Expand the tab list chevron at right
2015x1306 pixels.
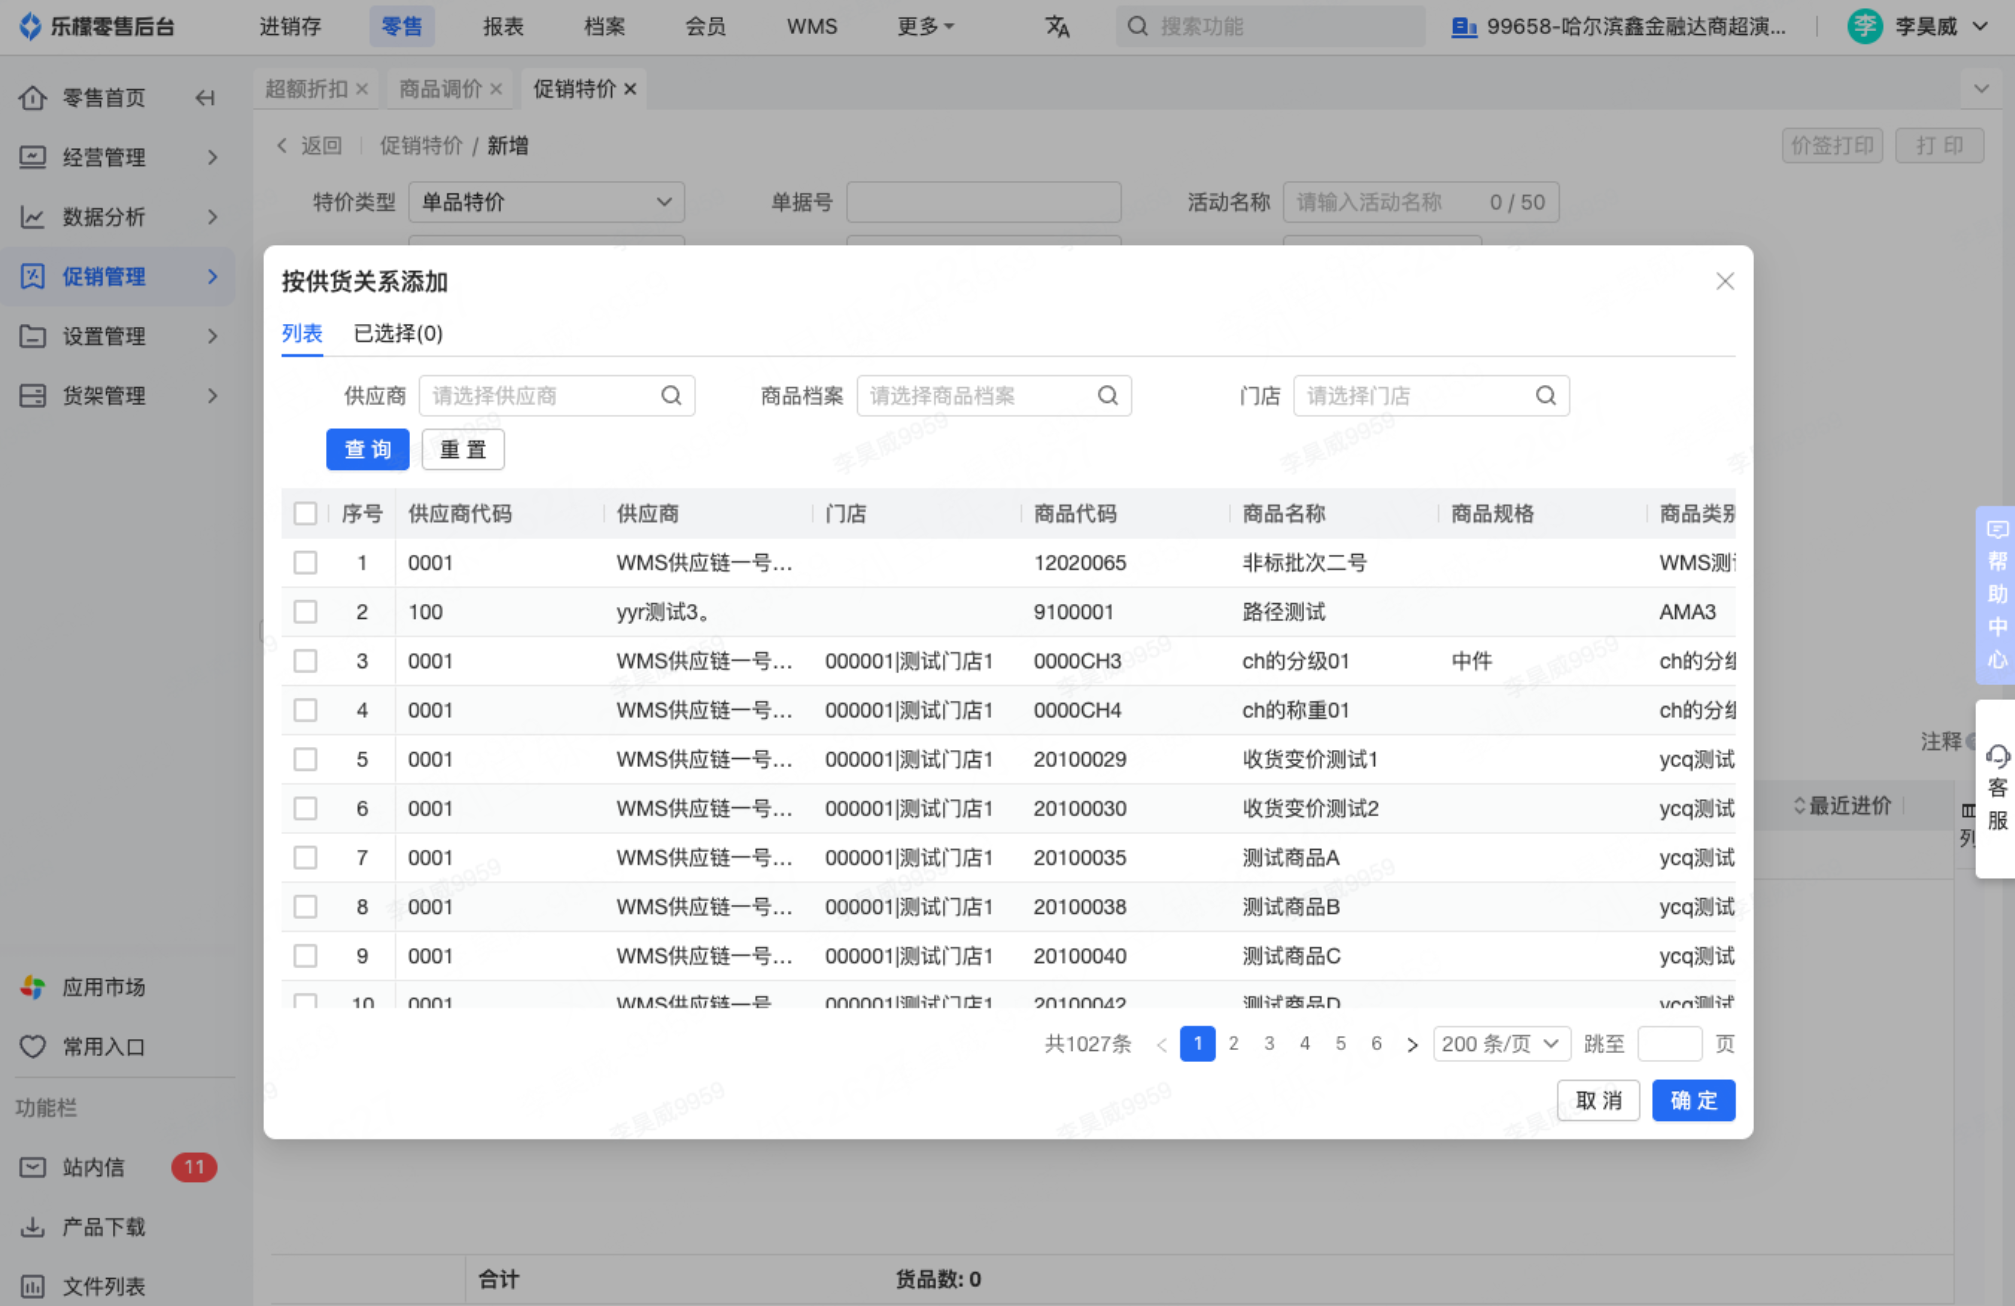point(1981,89)
